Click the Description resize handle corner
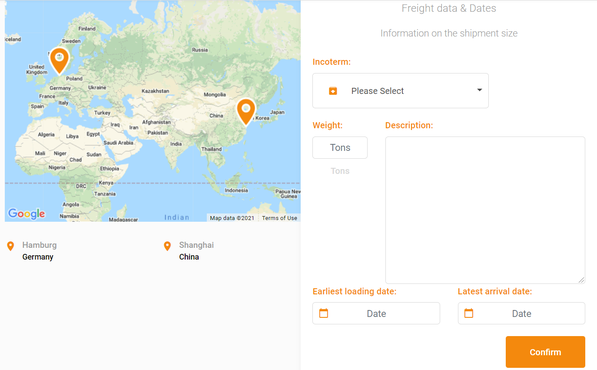This screenshot has height=370, width=597. [x=581, y=280]
